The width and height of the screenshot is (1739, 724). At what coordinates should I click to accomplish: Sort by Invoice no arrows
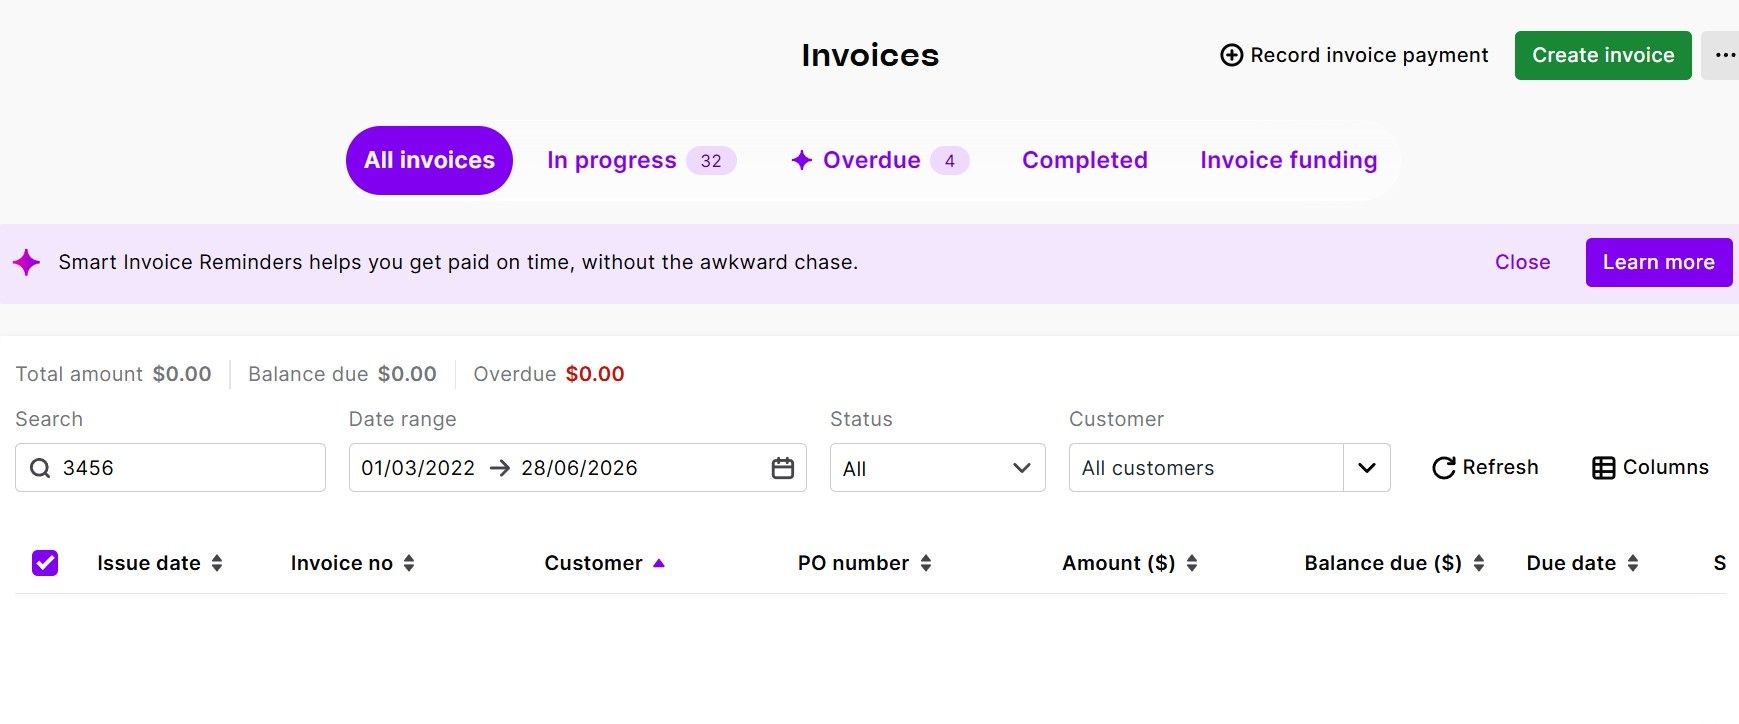409,563
